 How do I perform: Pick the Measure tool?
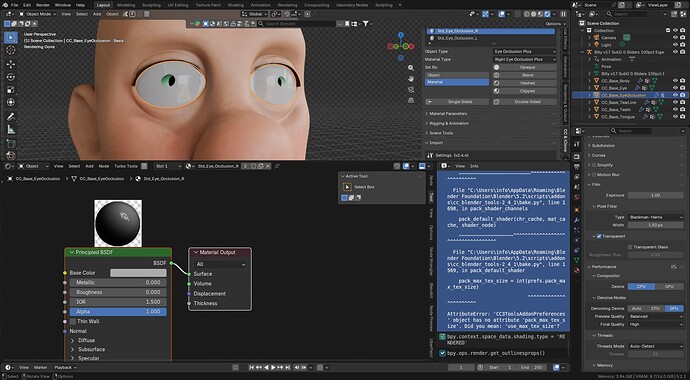pyautogui.click(x=11, y=130)
